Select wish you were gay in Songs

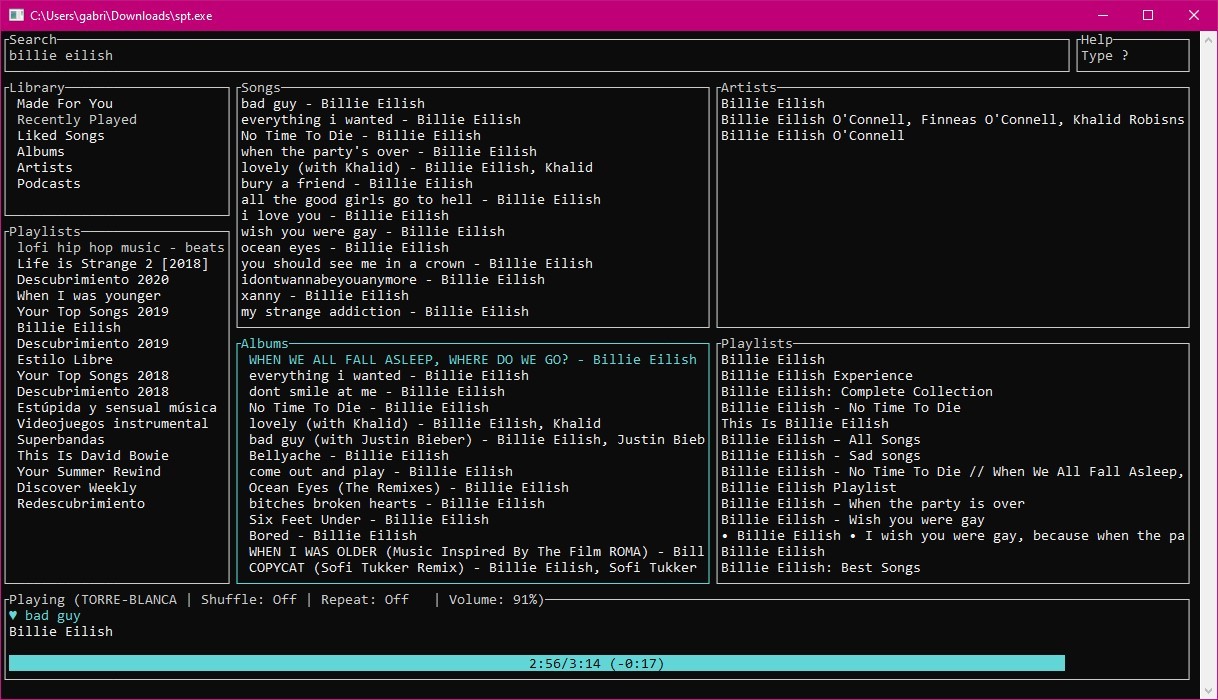[x=373, y=232]
